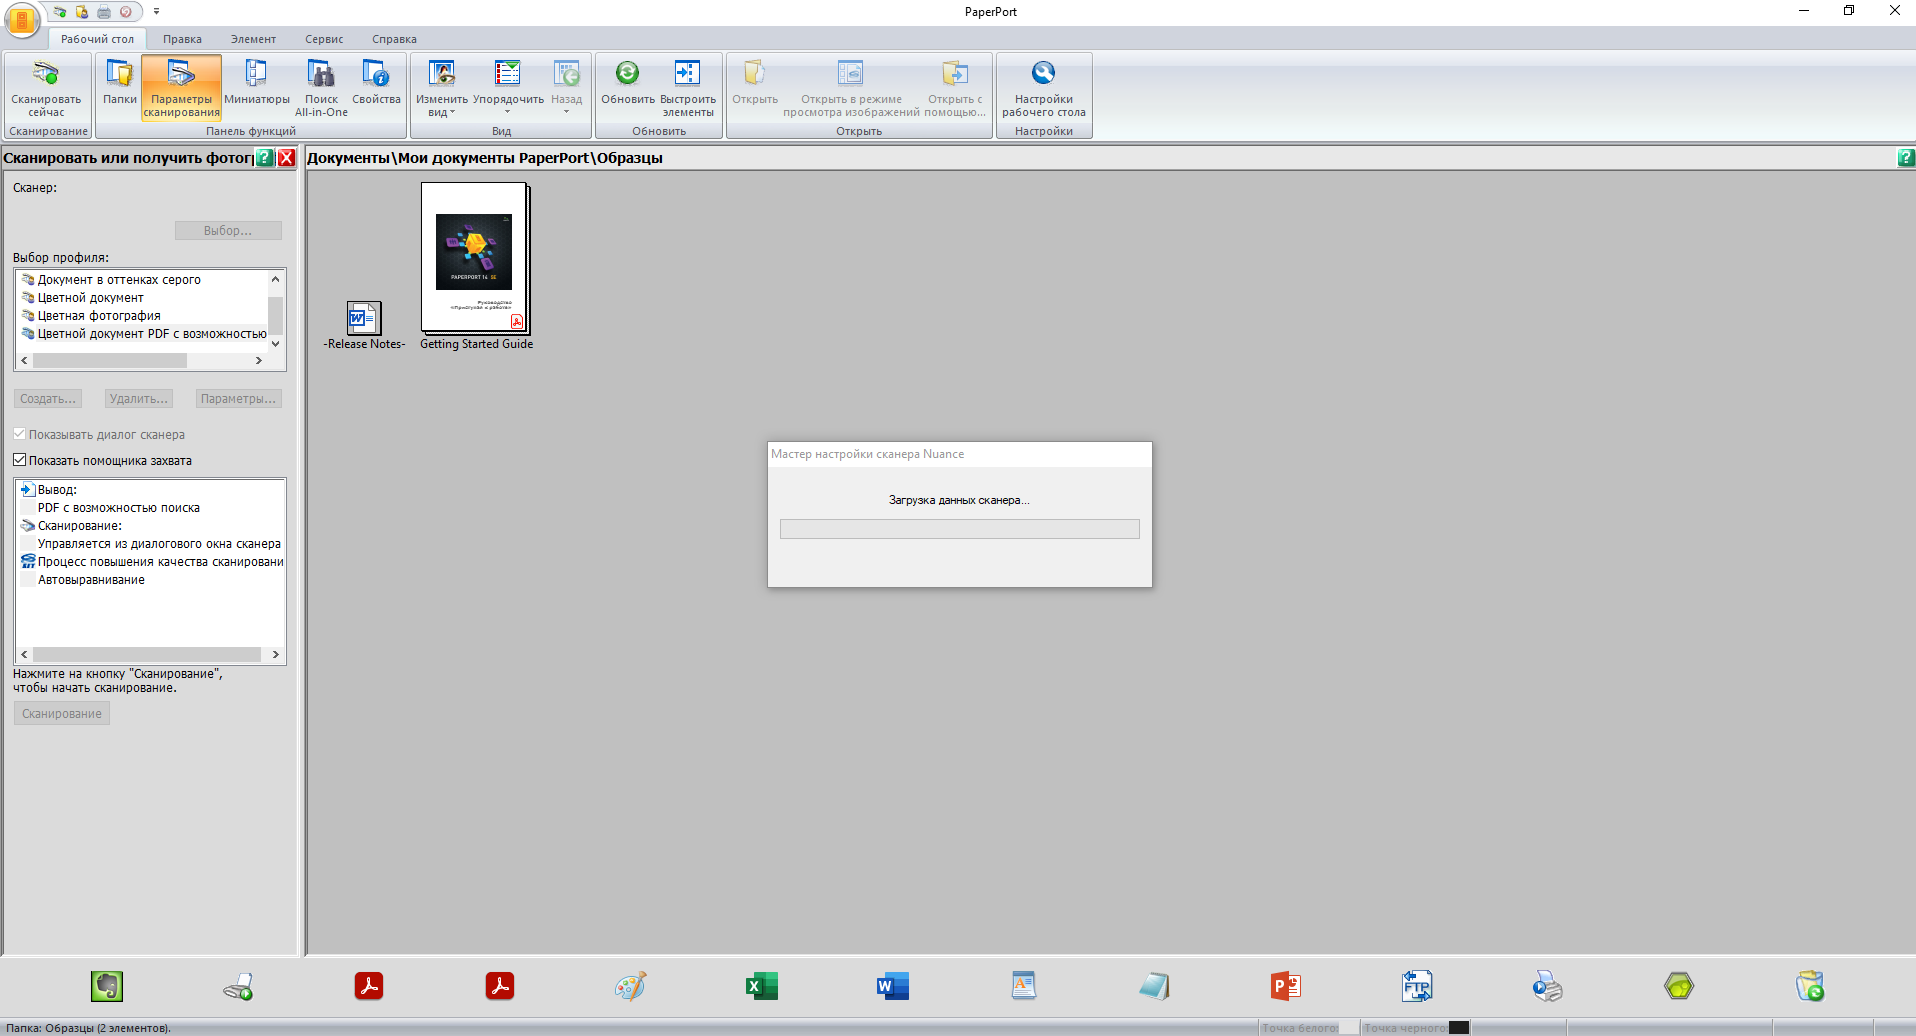Click the printer icon in quick access toolbar

tap(104, 12)
